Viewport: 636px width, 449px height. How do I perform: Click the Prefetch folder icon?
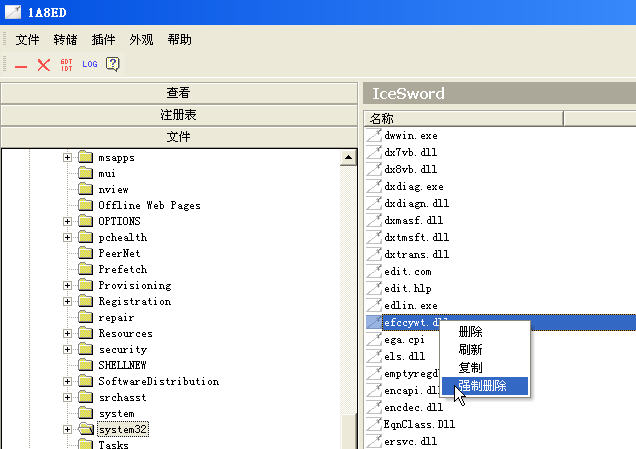pyautogui.click(x=86, y=269)
